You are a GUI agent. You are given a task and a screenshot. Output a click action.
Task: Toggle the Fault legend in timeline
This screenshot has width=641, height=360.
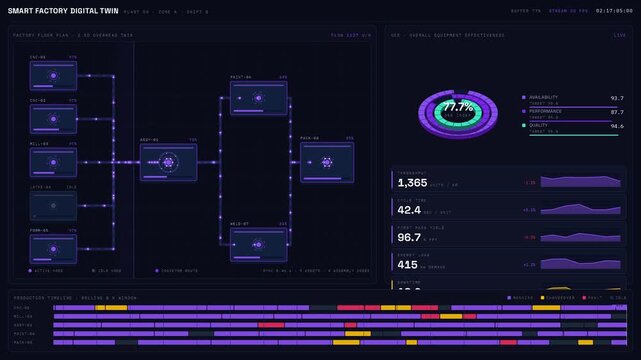tap(592, 298)
